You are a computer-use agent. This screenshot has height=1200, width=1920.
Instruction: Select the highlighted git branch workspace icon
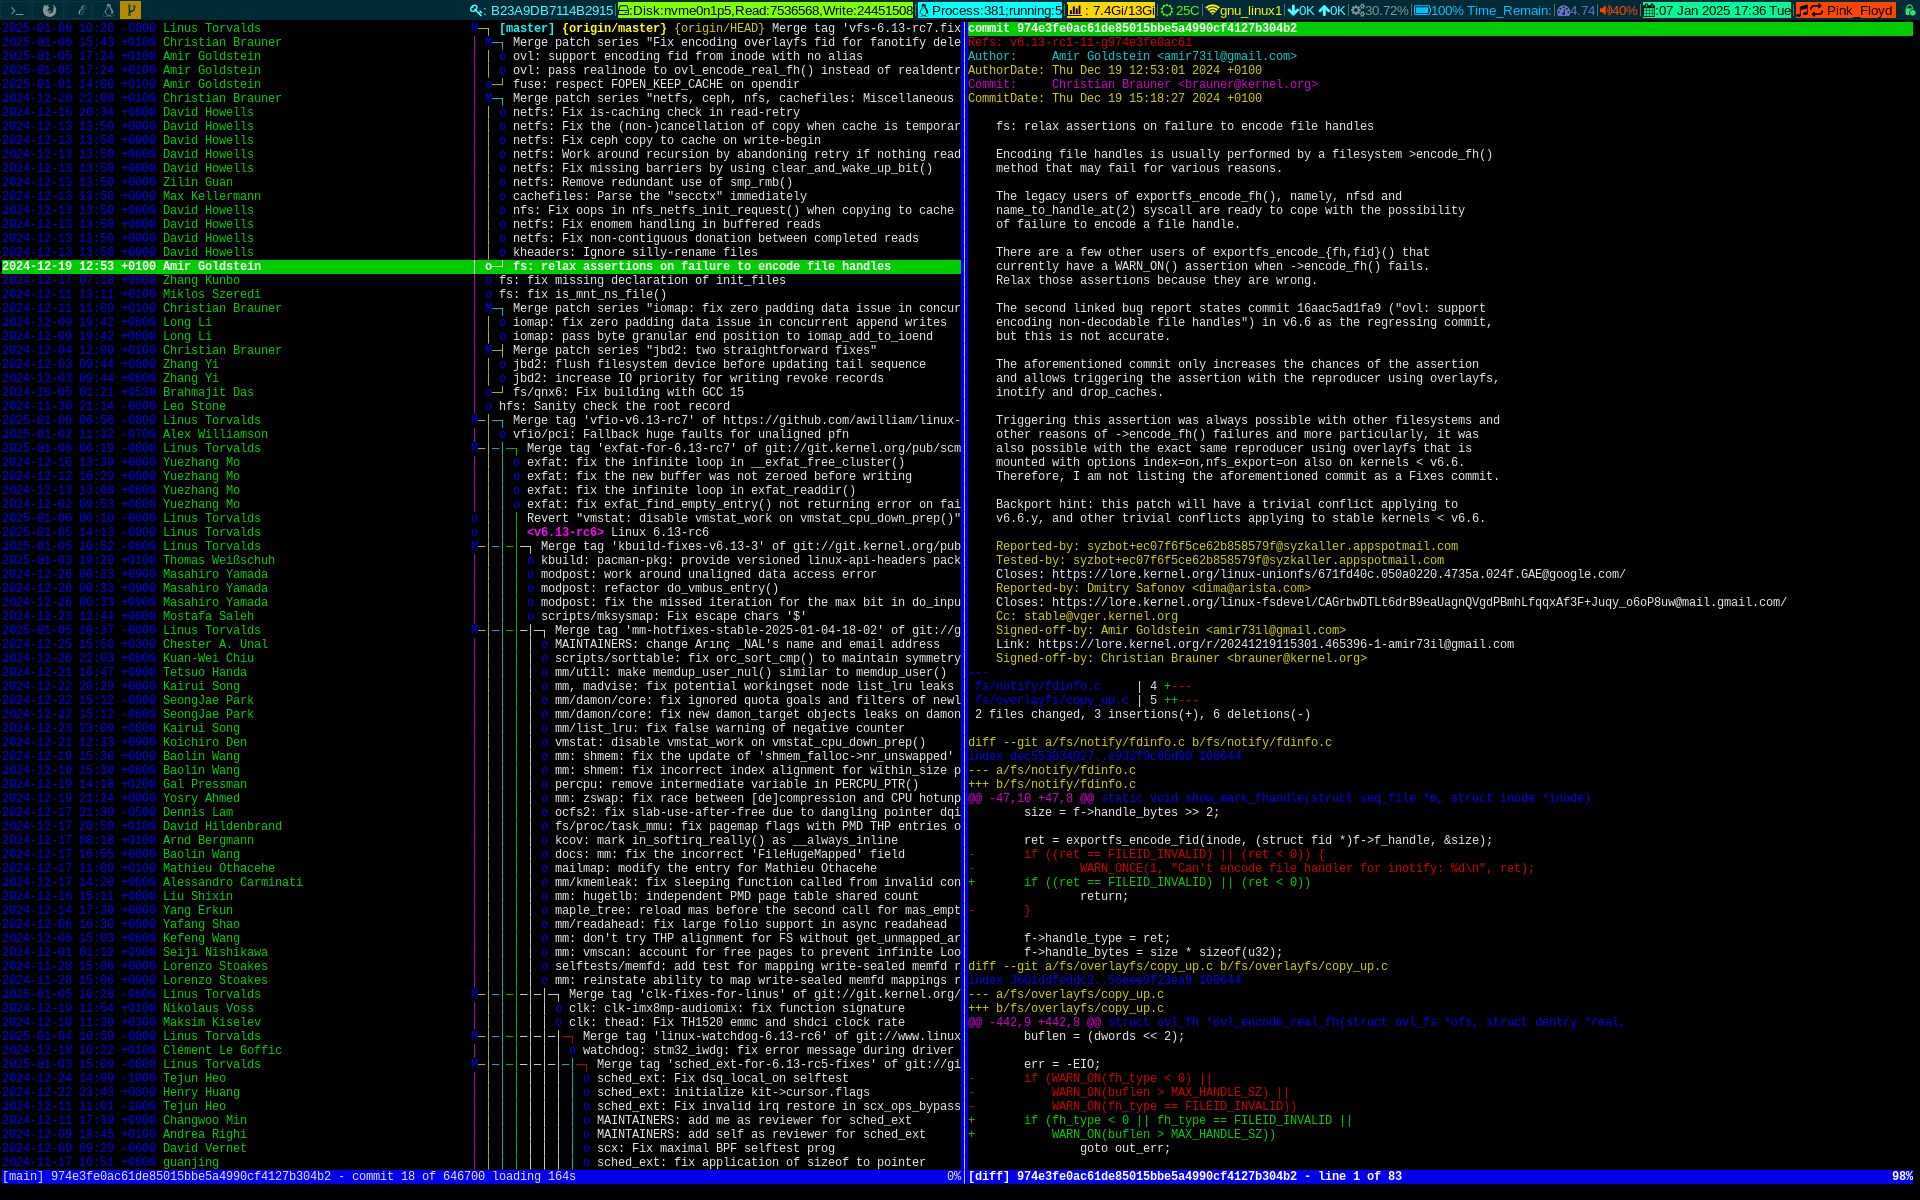point(130,10)
